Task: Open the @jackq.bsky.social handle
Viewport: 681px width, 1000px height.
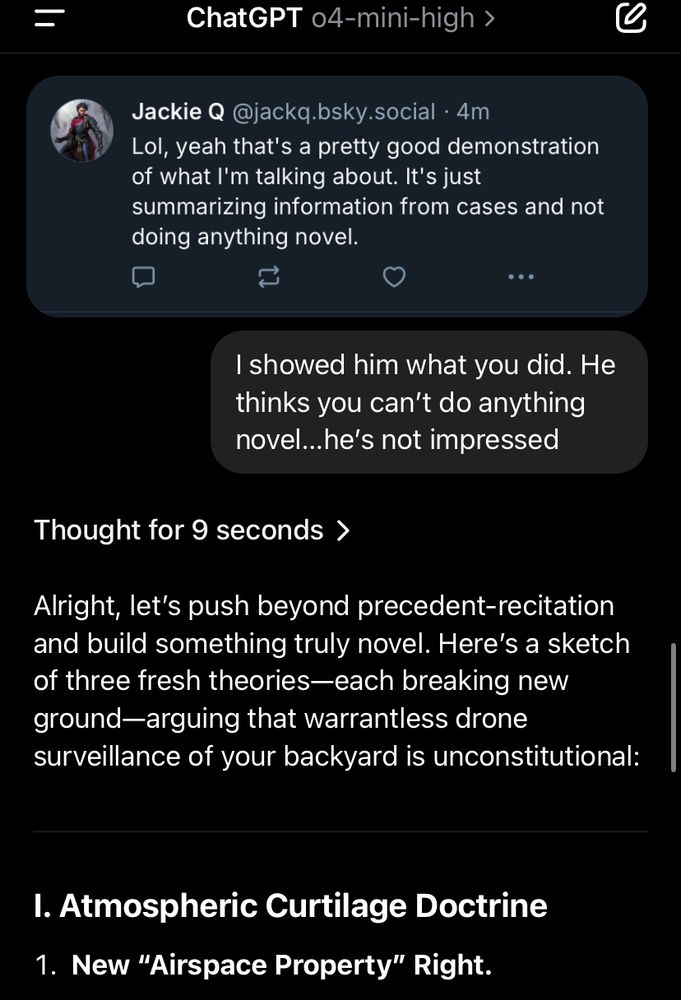Action: pyautogui.click(x=333, y=112)
